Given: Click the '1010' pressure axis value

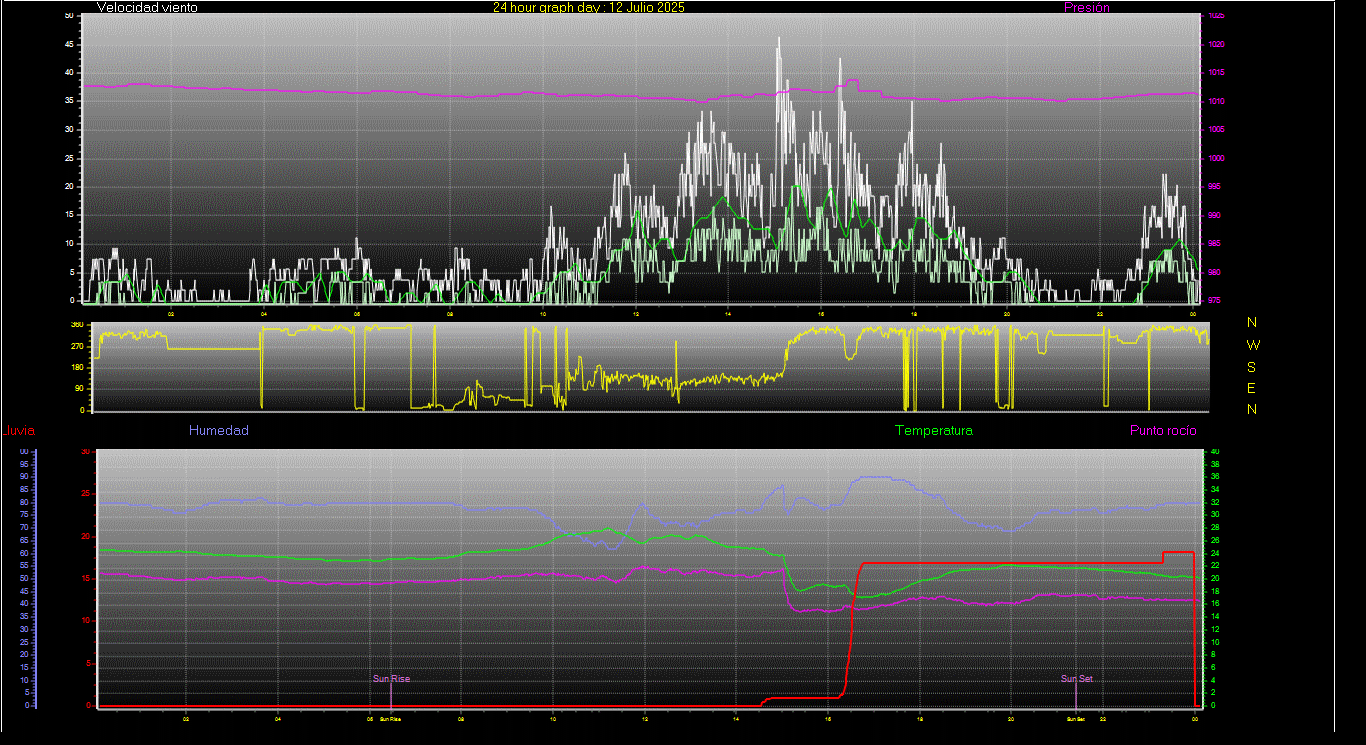Looking at the screenshot, I should click(x=1216, y=102).
